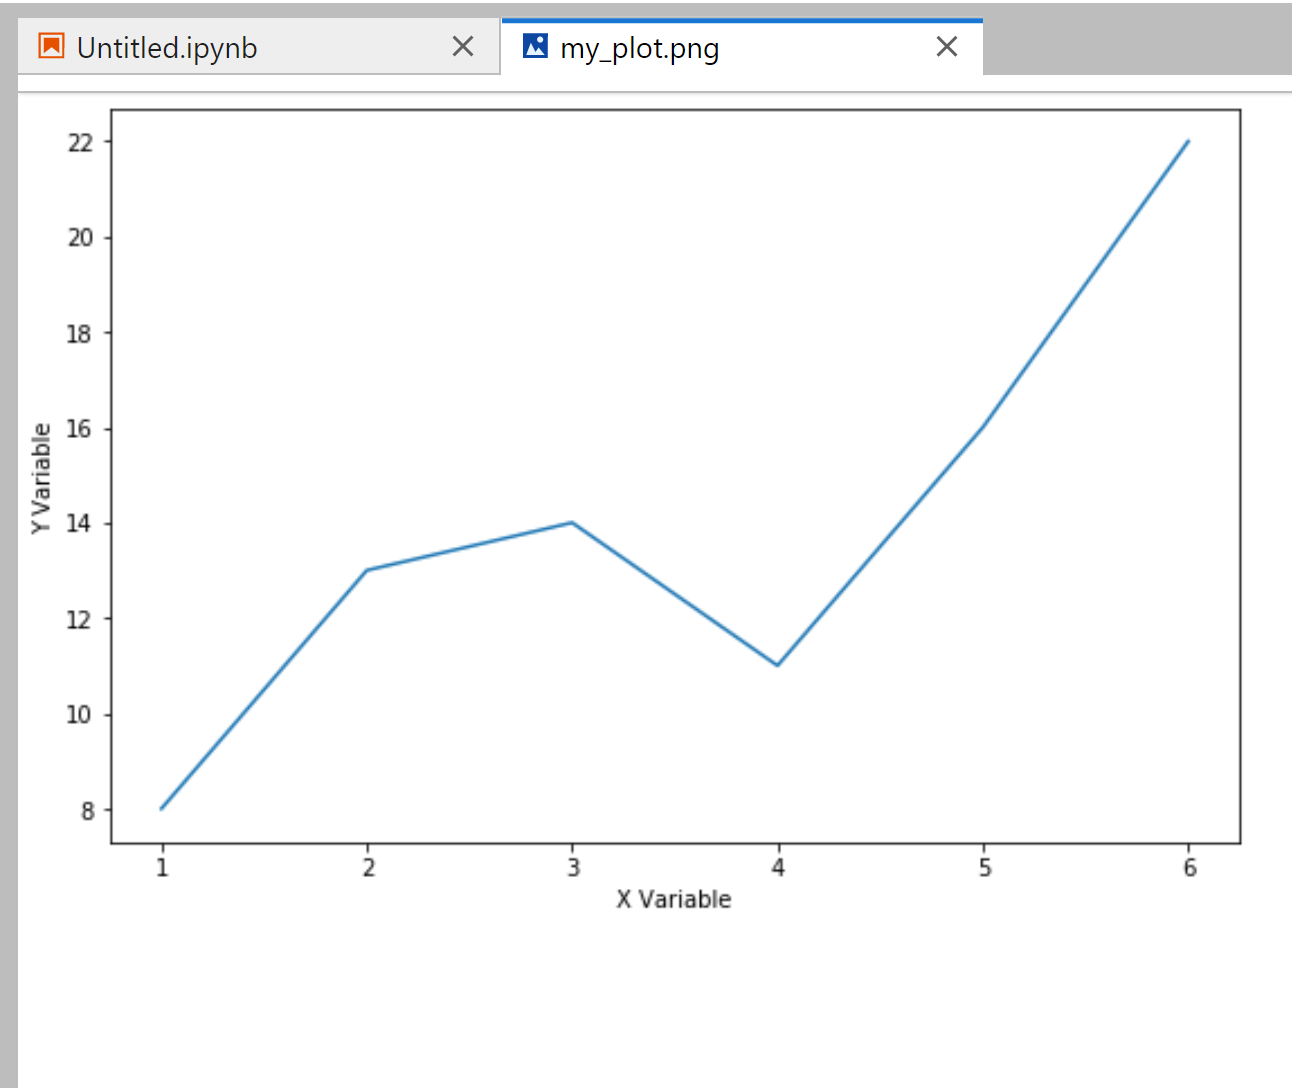The image size is (1292, 1088).
Task: Click the blue image icon on my_plot.png
Action: click(536, 46)
